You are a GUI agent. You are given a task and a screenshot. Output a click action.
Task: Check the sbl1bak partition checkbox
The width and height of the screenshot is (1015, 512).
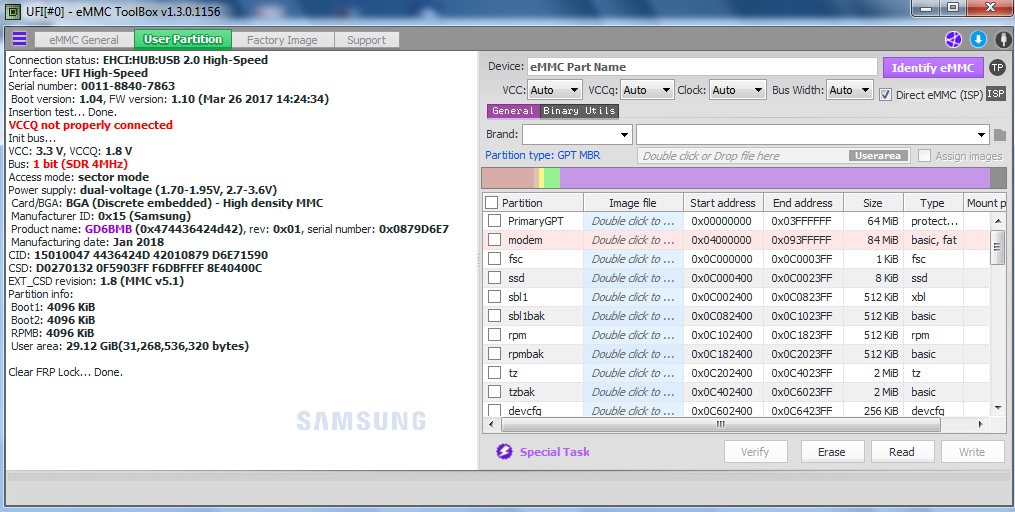click(495, 316)
